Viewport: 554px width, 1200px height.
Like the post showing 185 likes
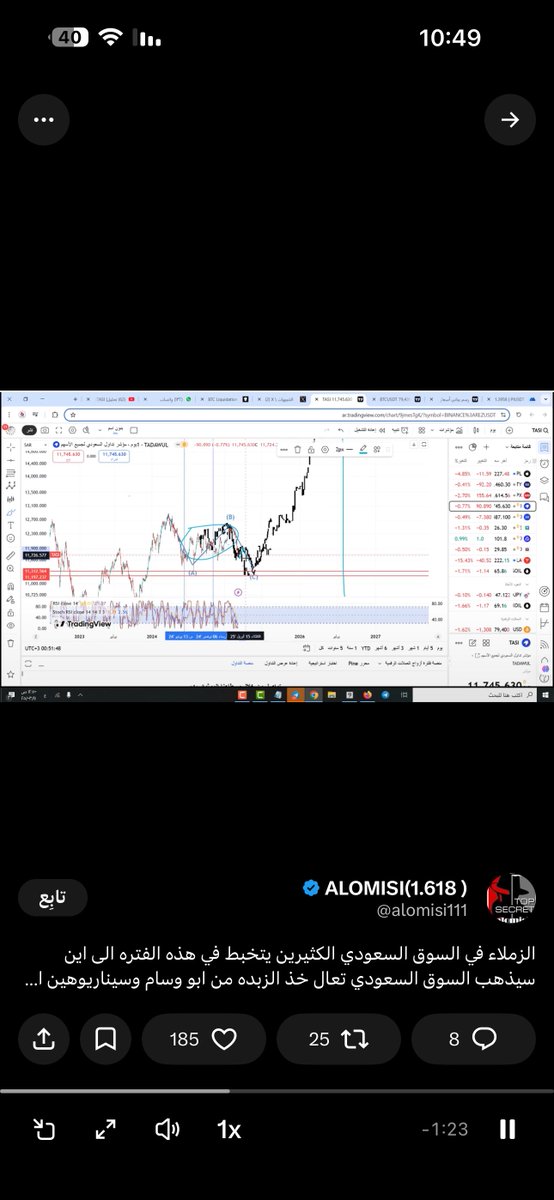[203, 1039]
